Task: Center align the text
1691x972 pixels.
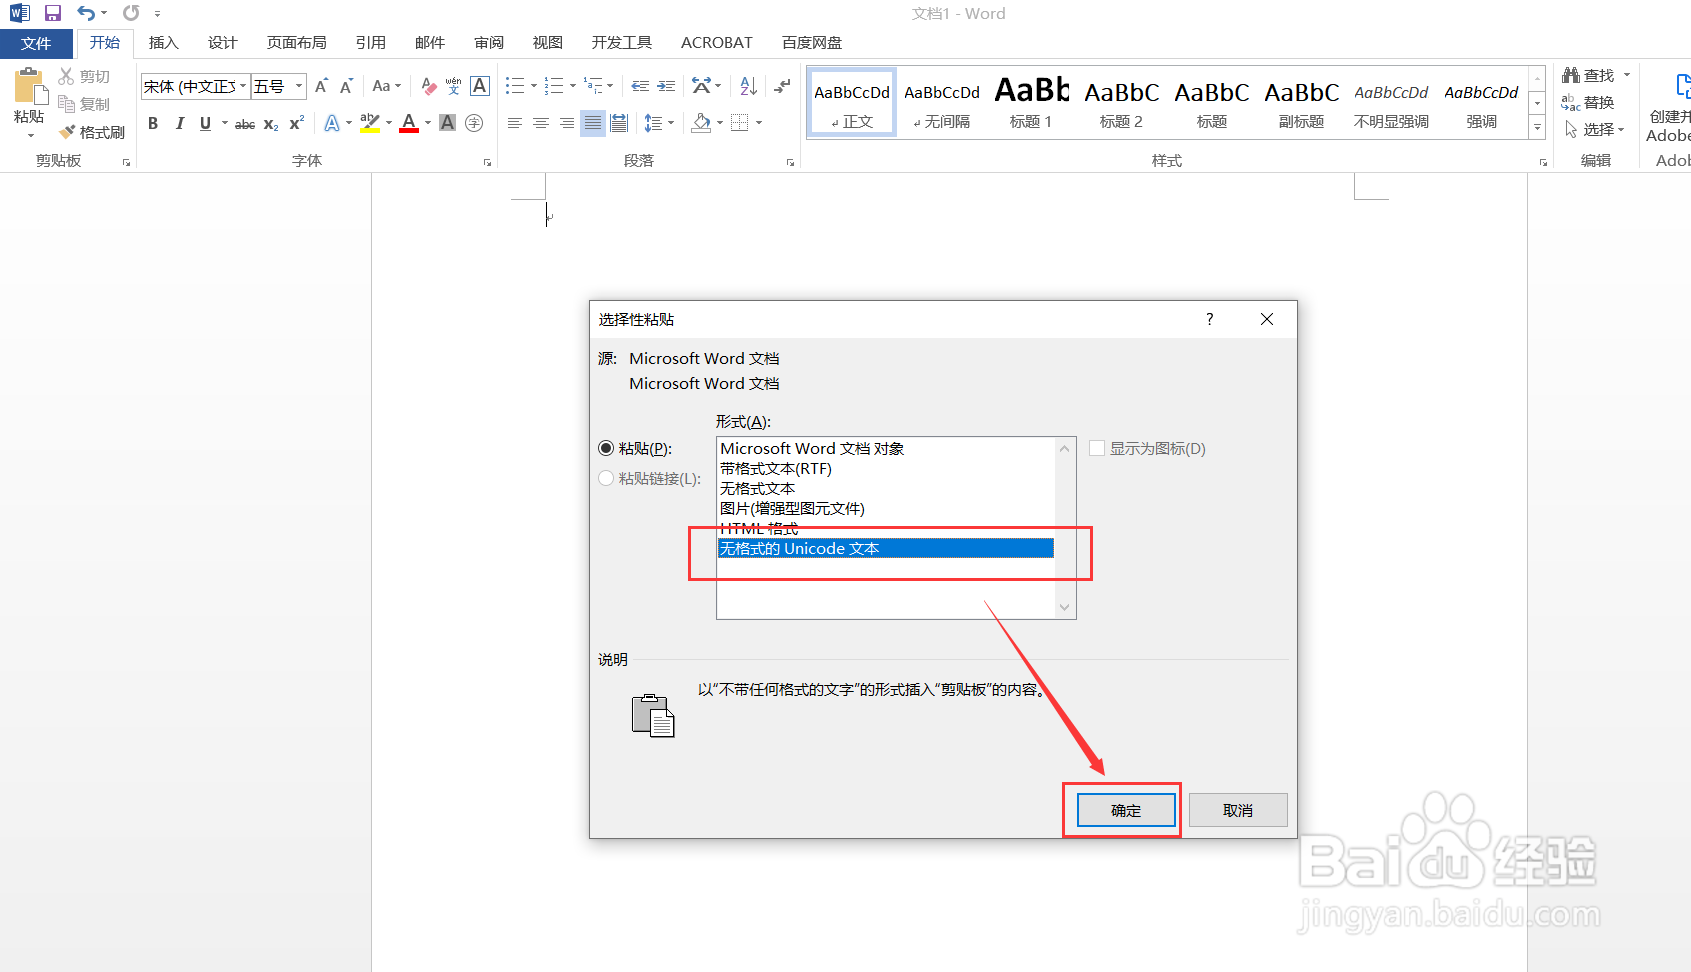Action: click(x=541, y=123)
